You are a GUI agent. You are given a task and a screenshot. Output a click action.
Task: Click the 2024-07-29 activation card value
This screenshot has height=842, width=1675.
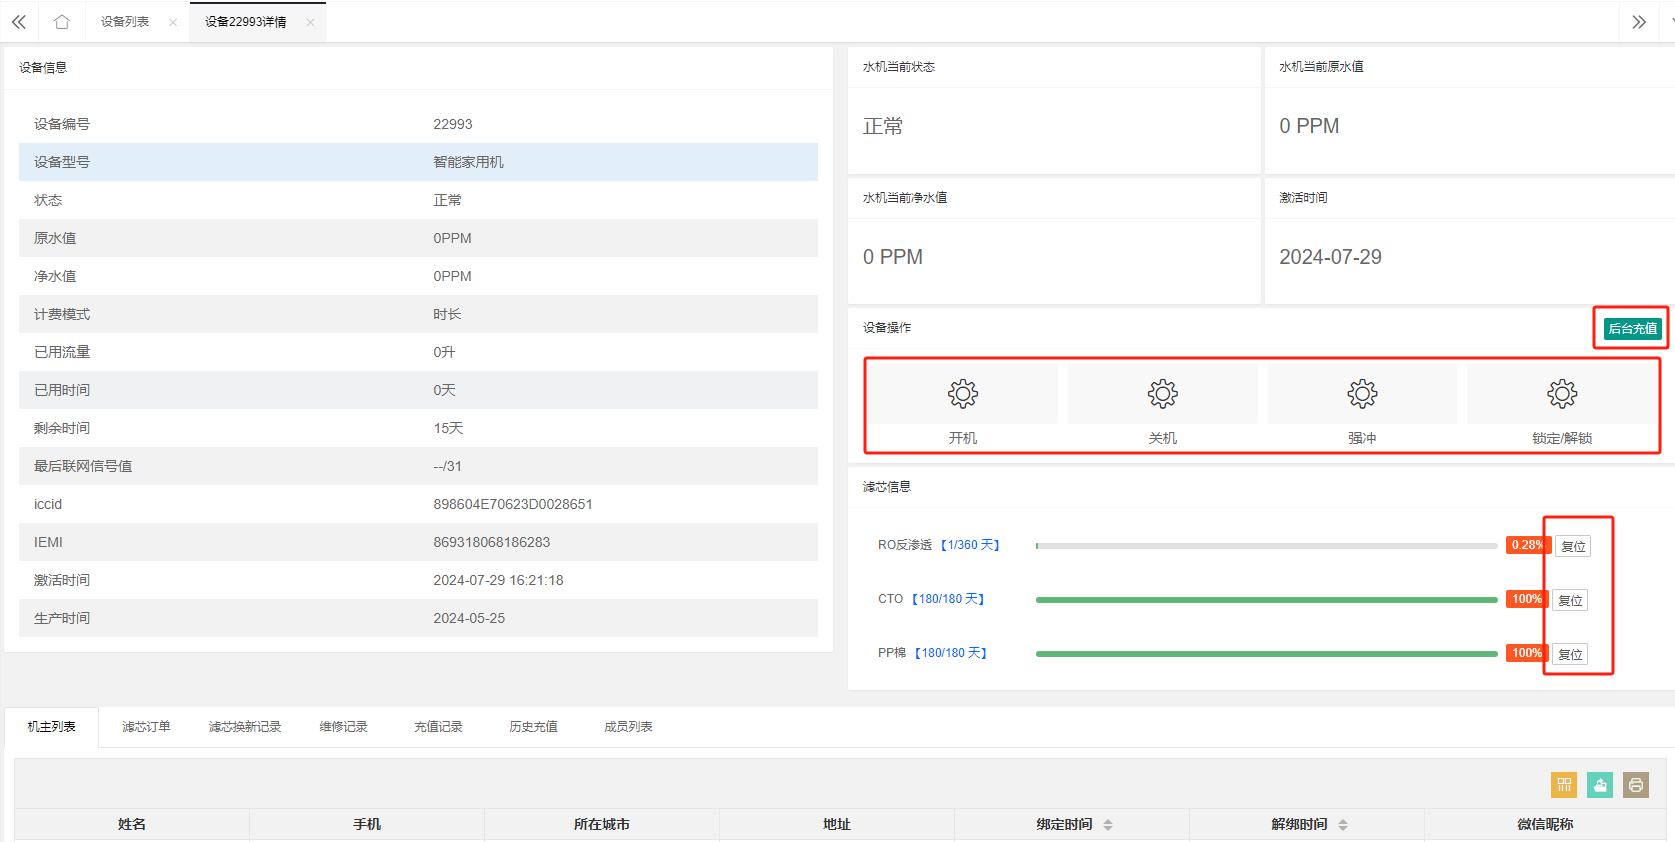coord(1330,257)
